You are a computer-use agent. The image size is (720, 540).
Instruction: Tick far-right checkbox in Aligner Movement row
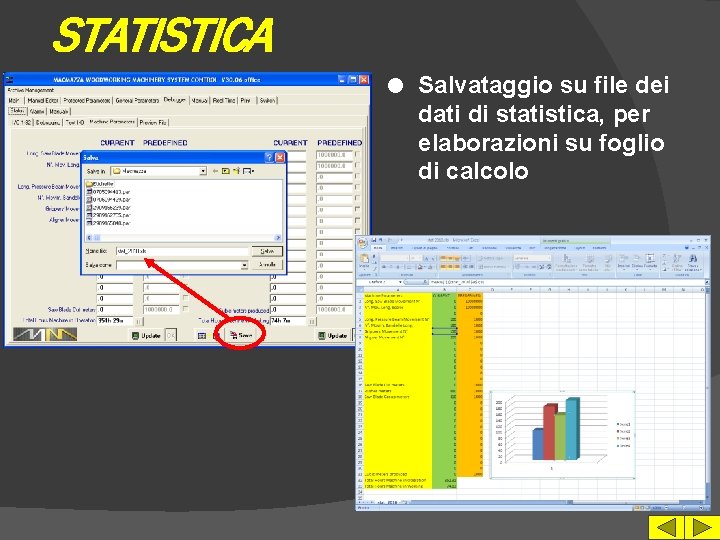coord(357,220)
